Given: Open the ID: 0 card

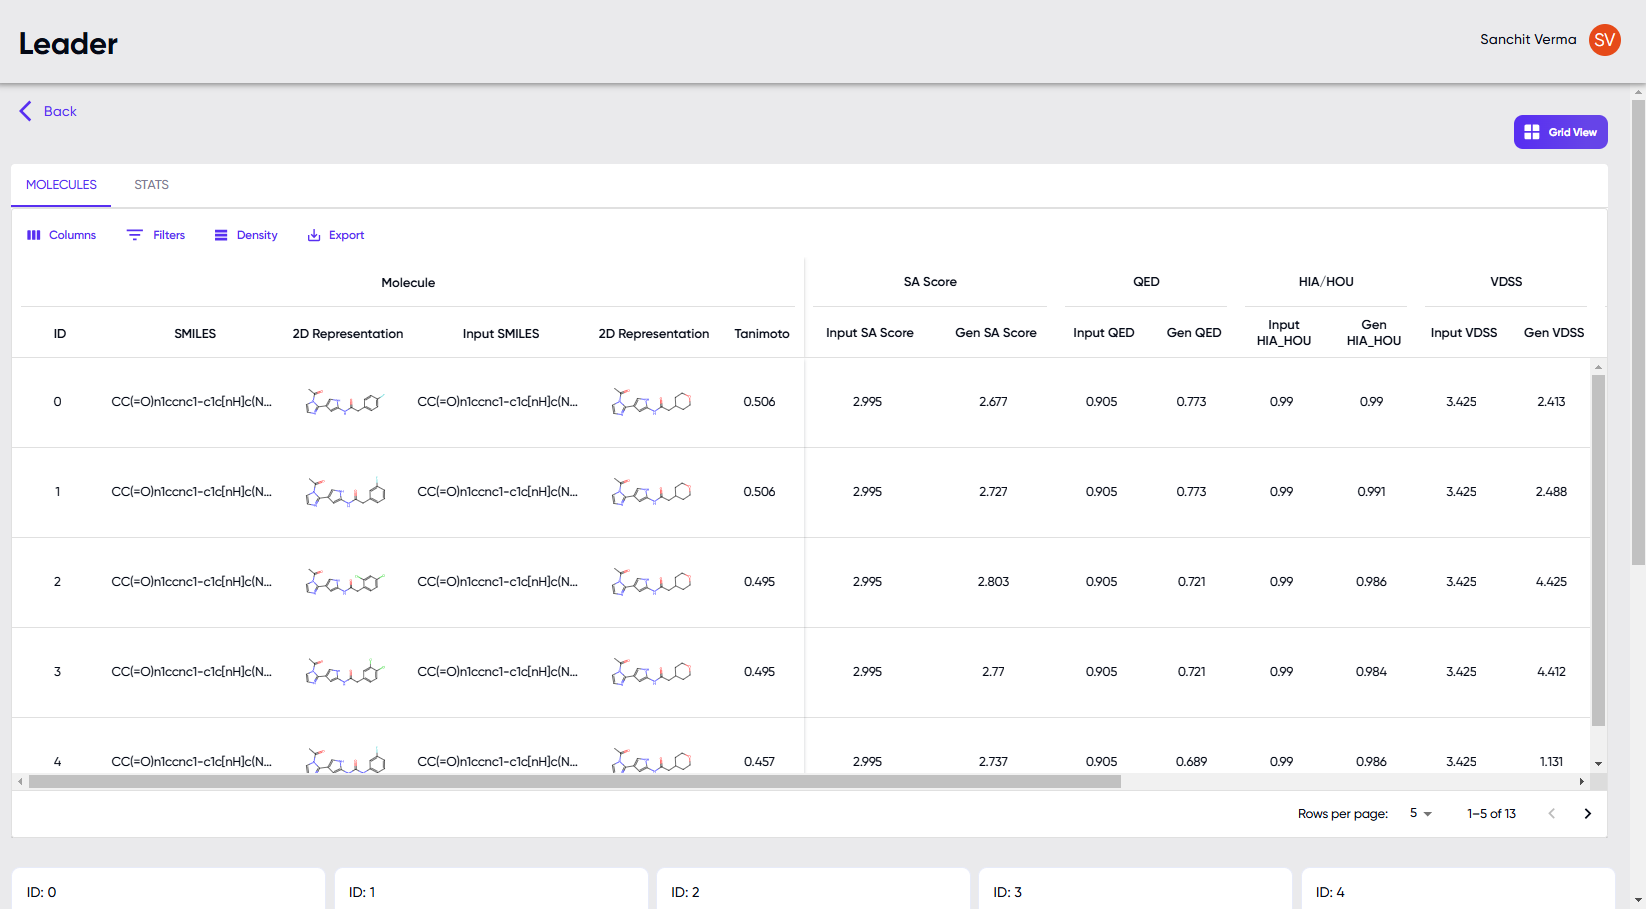Looking at the screenshot, I should coord(168,889).
